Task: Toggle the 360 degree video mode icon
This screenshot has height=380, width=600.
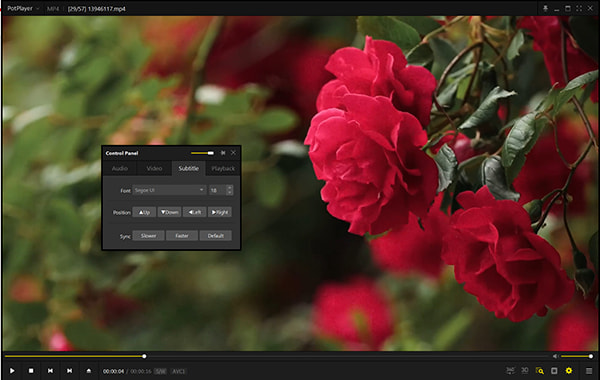Action: (510, 370)
